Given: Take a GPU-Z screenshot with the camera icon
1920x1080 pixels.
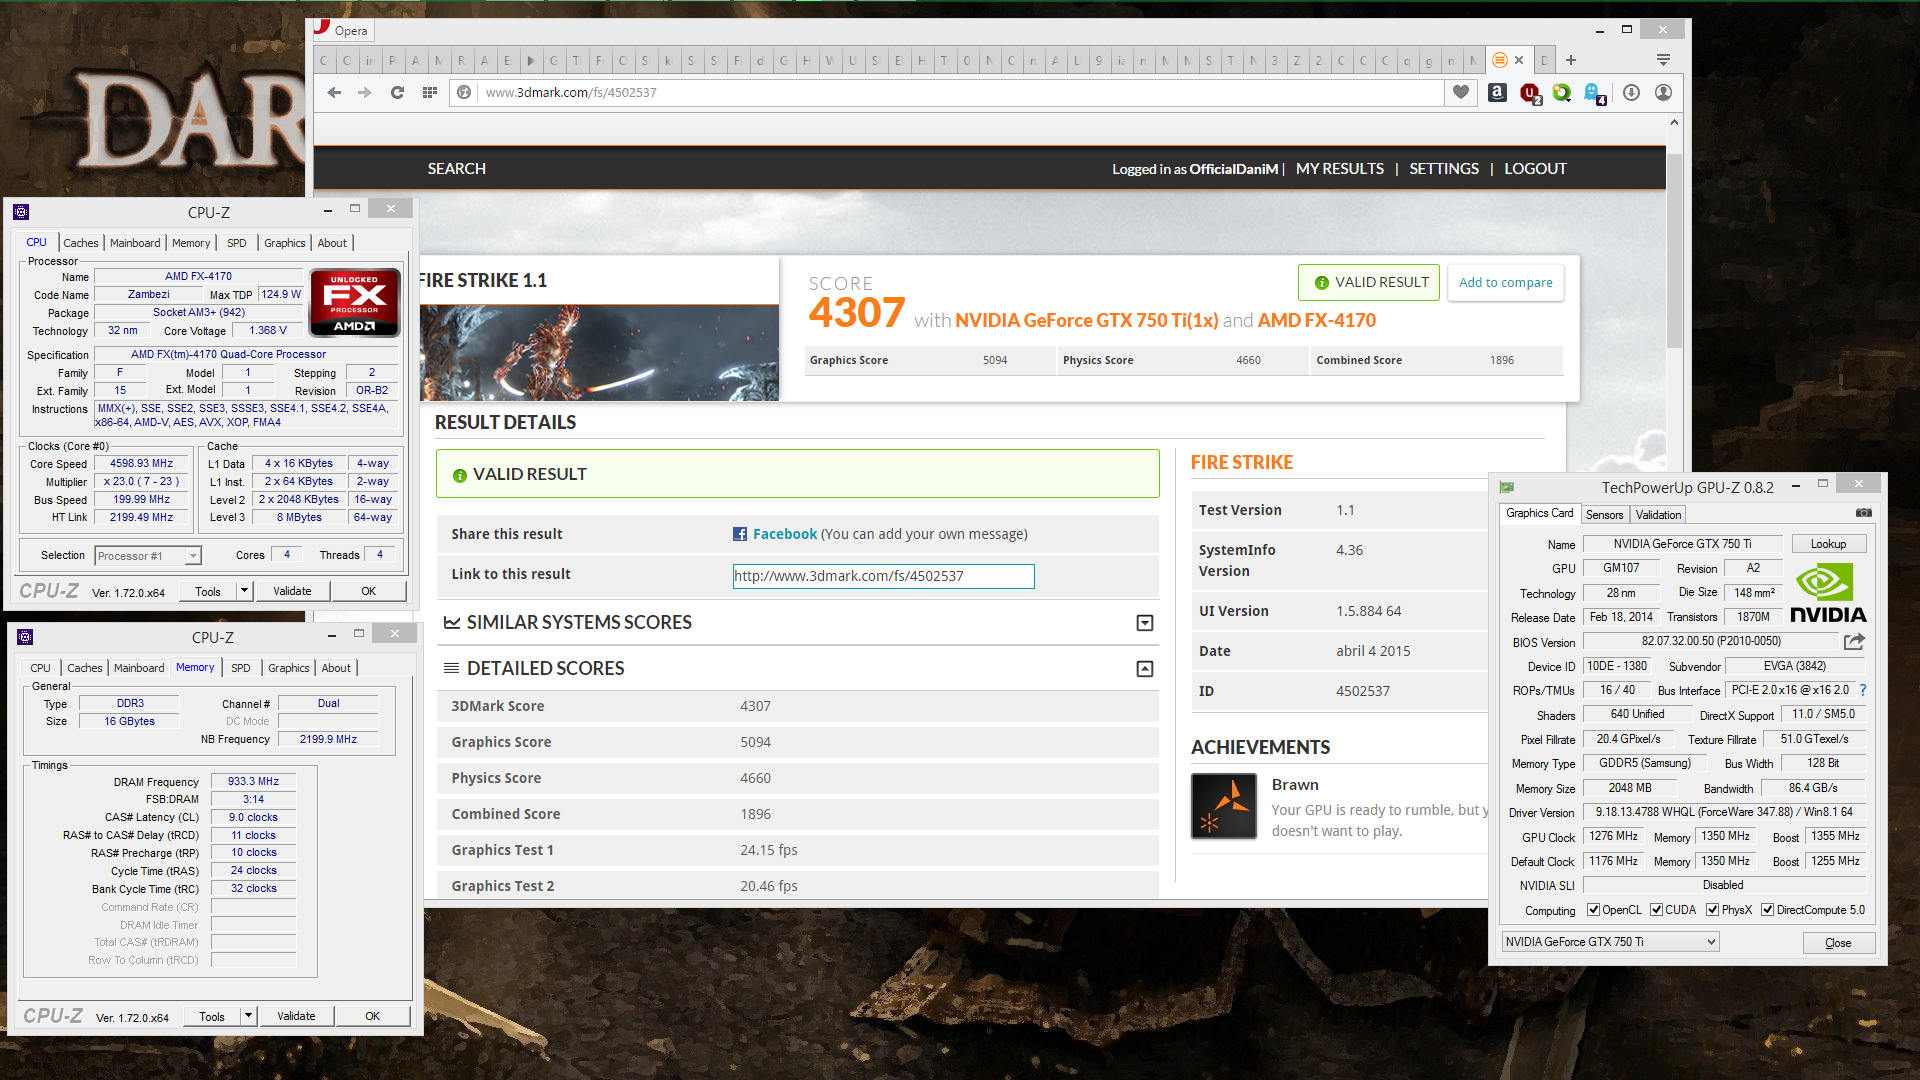Looking at the screenshot, I should [x=1864, y=513].
